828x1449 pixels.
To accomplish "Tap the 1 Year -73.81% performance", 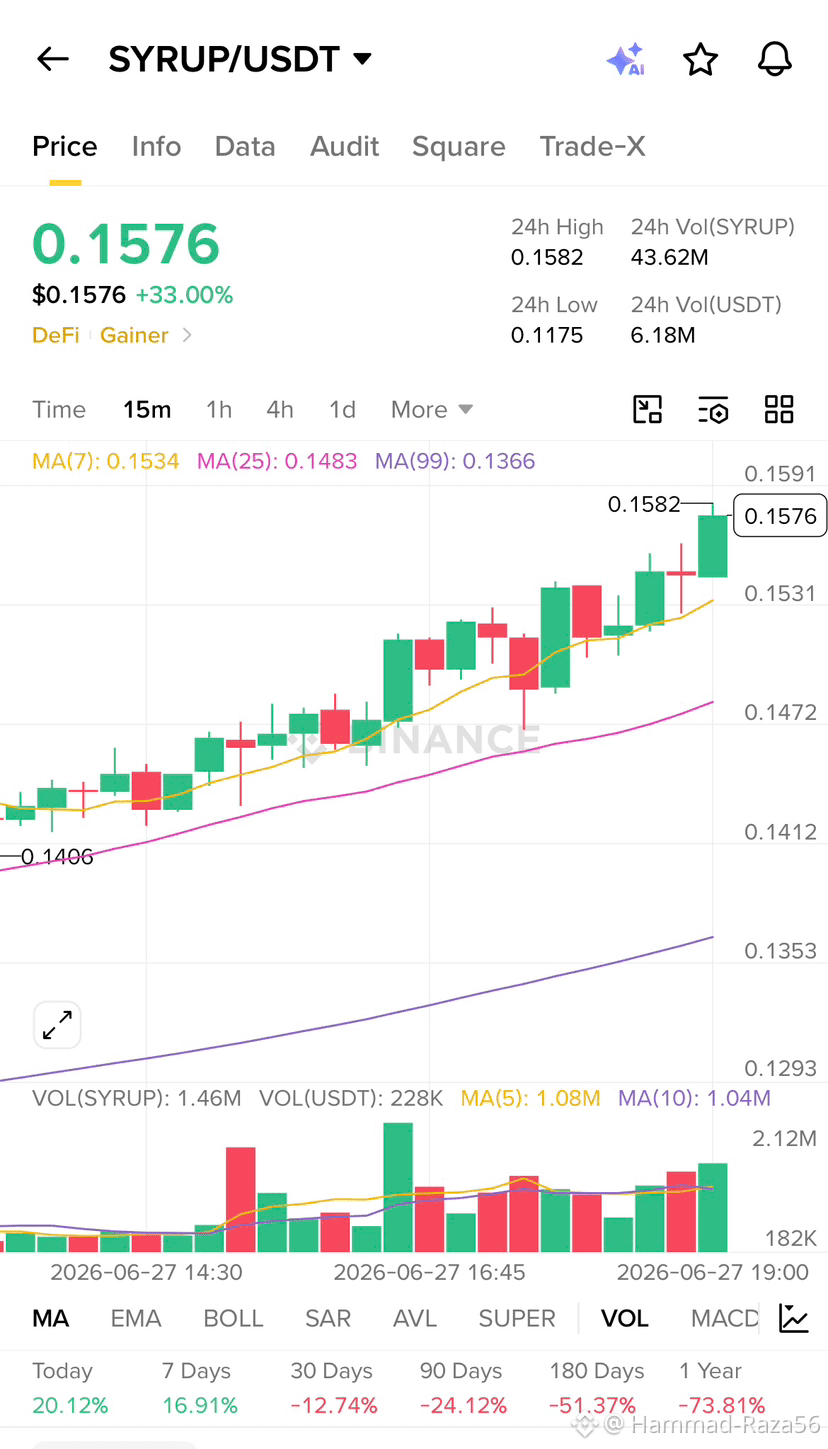I will tap(722, 1388).
